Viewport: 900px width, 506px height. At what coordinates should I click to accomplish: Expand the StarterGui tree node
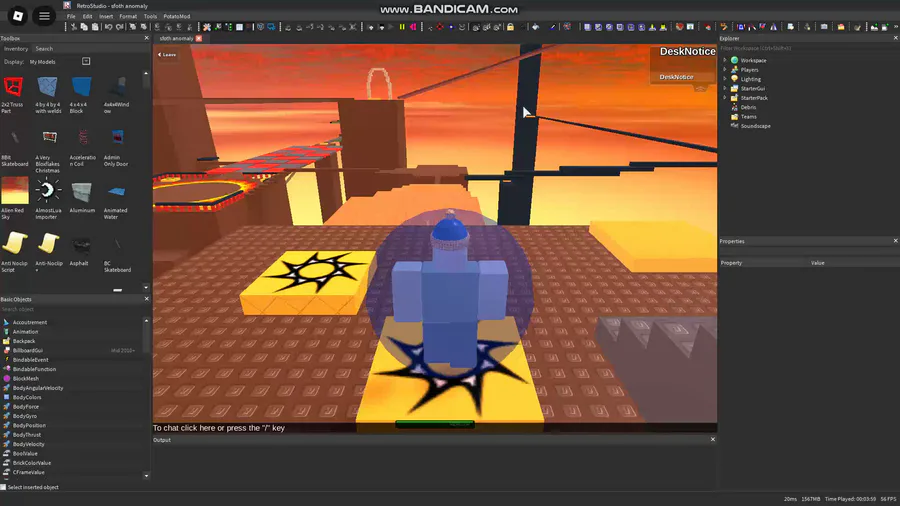pos(725,88)
